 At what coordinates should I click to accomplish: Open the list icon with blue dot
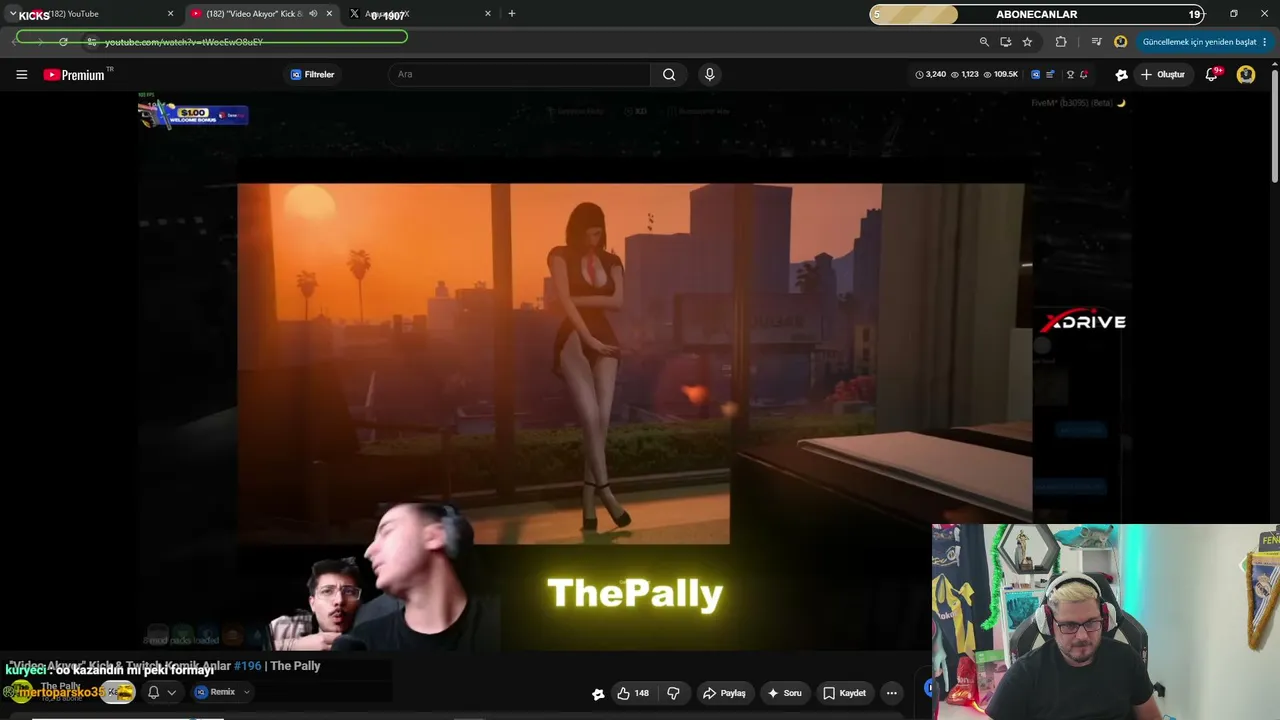1050,74
